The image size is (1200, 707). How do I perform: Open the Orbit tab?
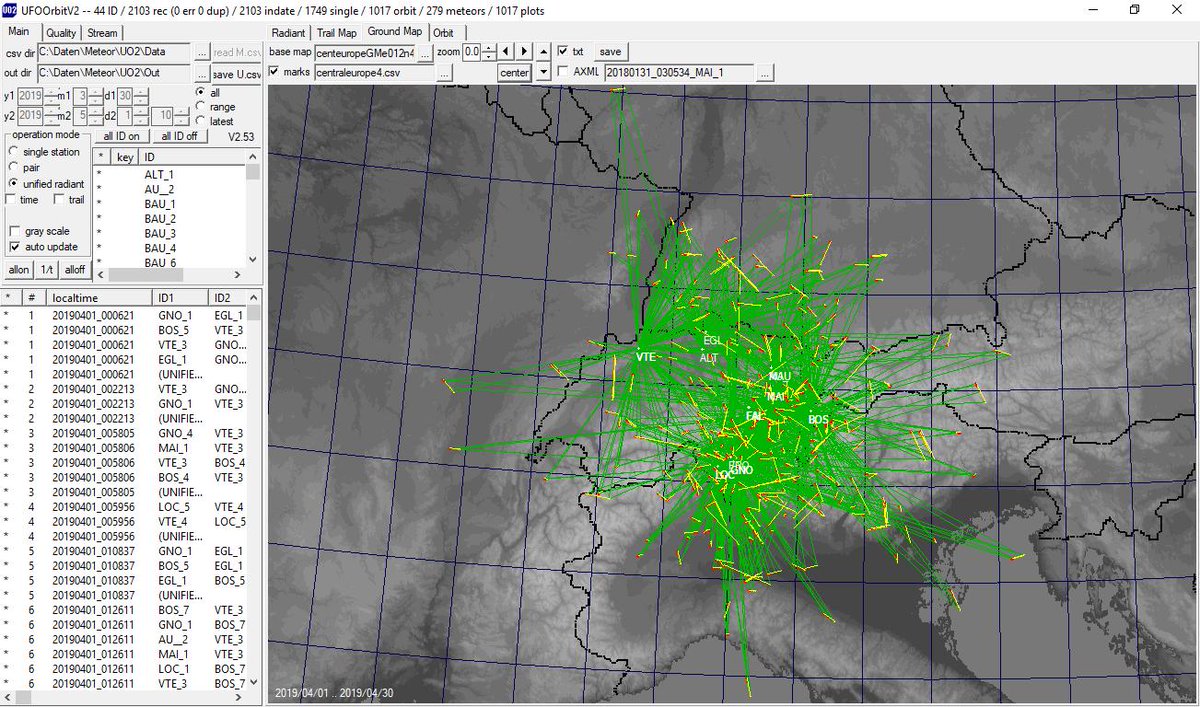click(443, 33)
